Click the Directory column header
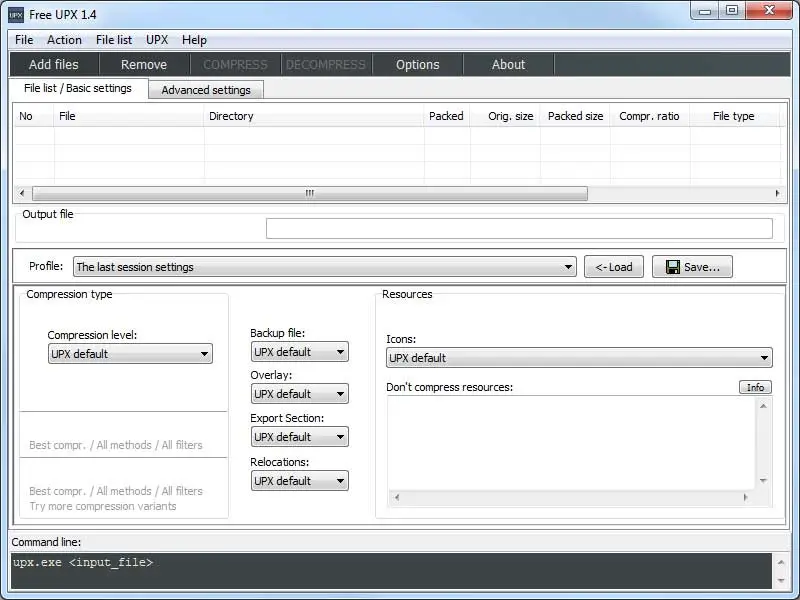The height and width of the screenshot is (600, 800). 314,116
